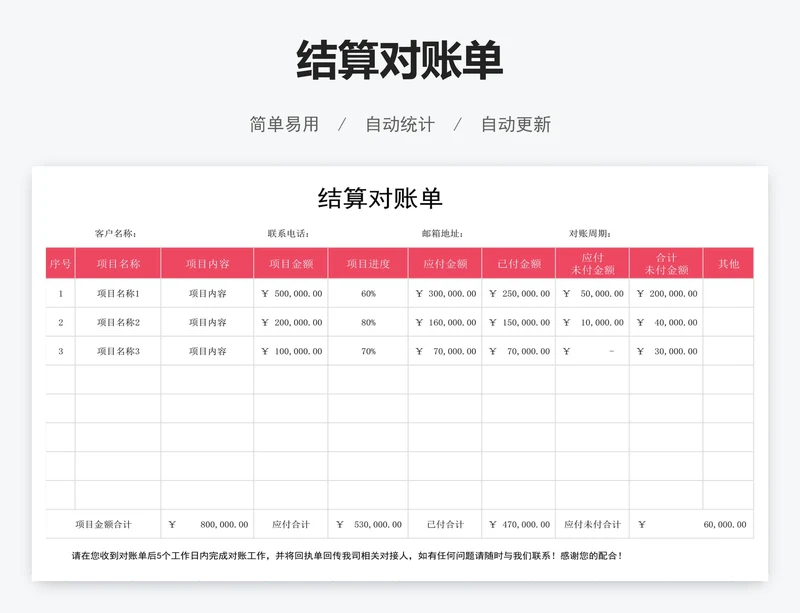Screen dimensions: 800x613
Task: Select the serial number 2 cell
Action: tap(60, 322)
